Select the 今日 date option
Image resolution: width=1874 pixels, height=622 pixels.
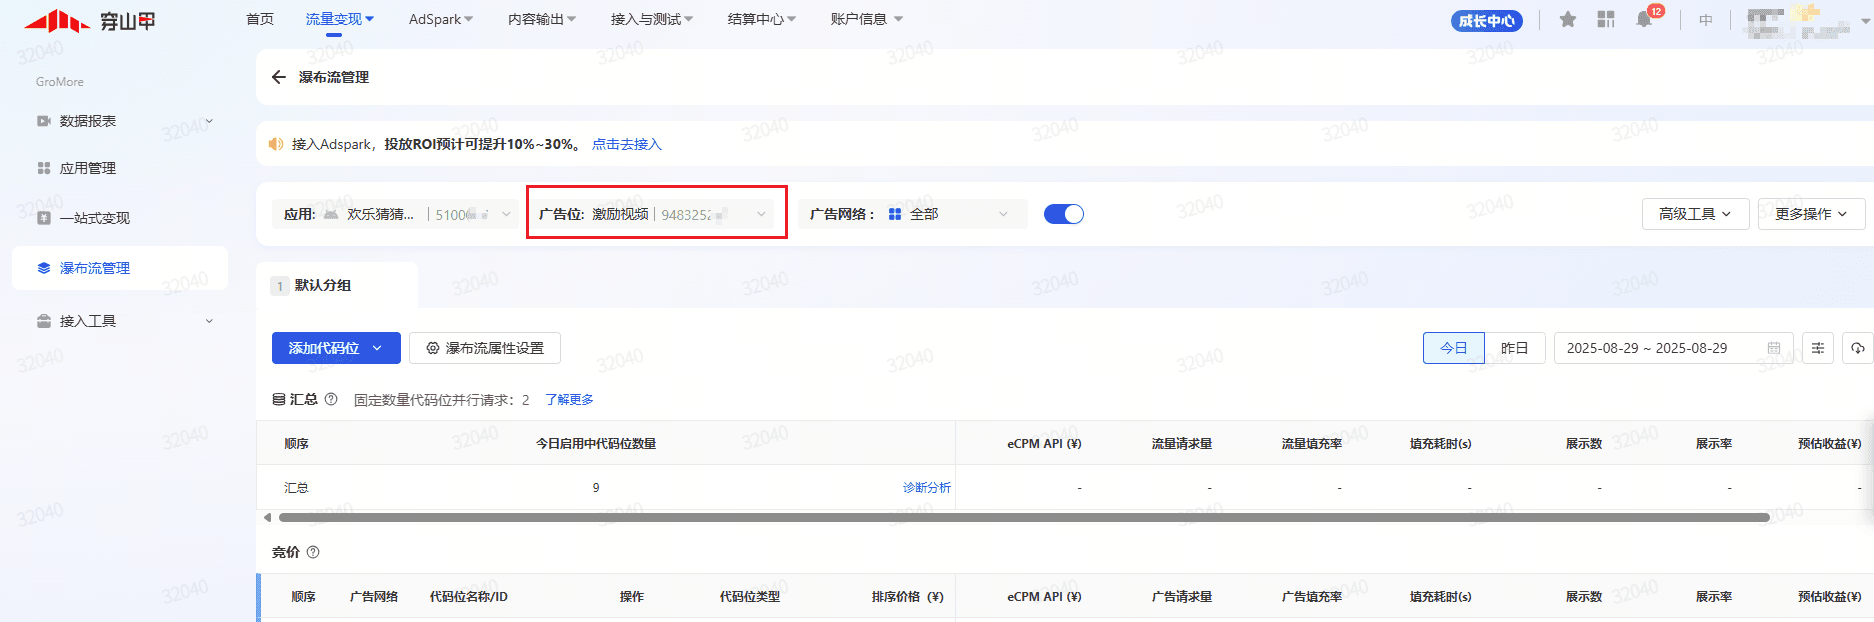[1454, 348]
